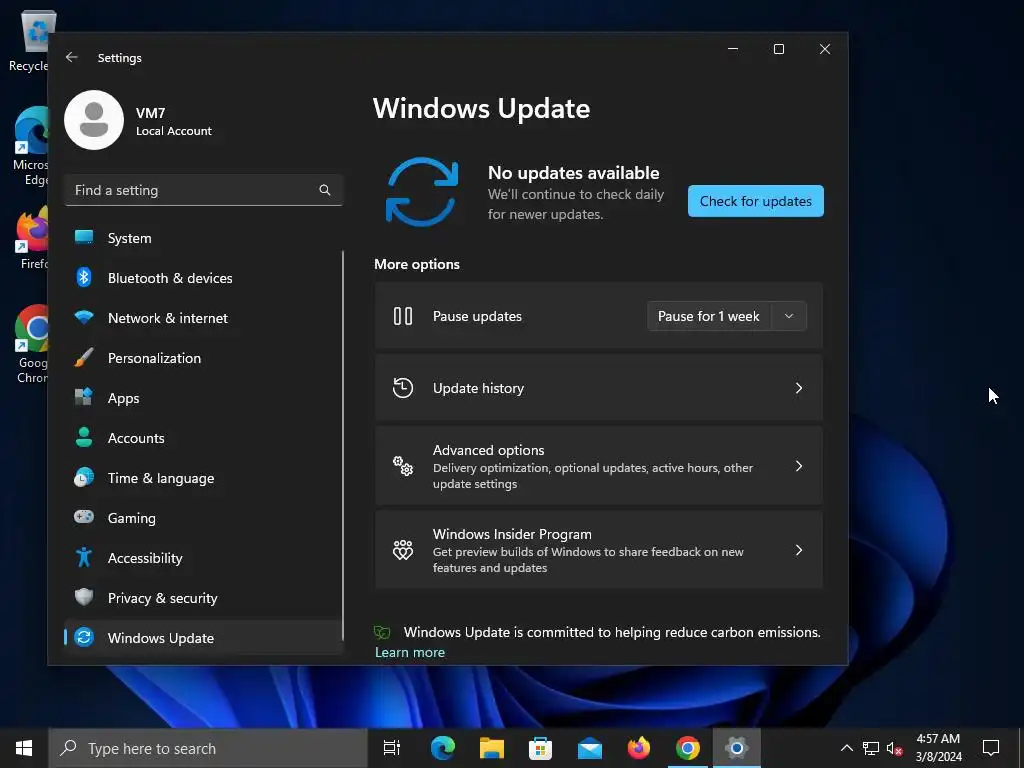Click Pause for 1 week button

(x=709, y=316)
